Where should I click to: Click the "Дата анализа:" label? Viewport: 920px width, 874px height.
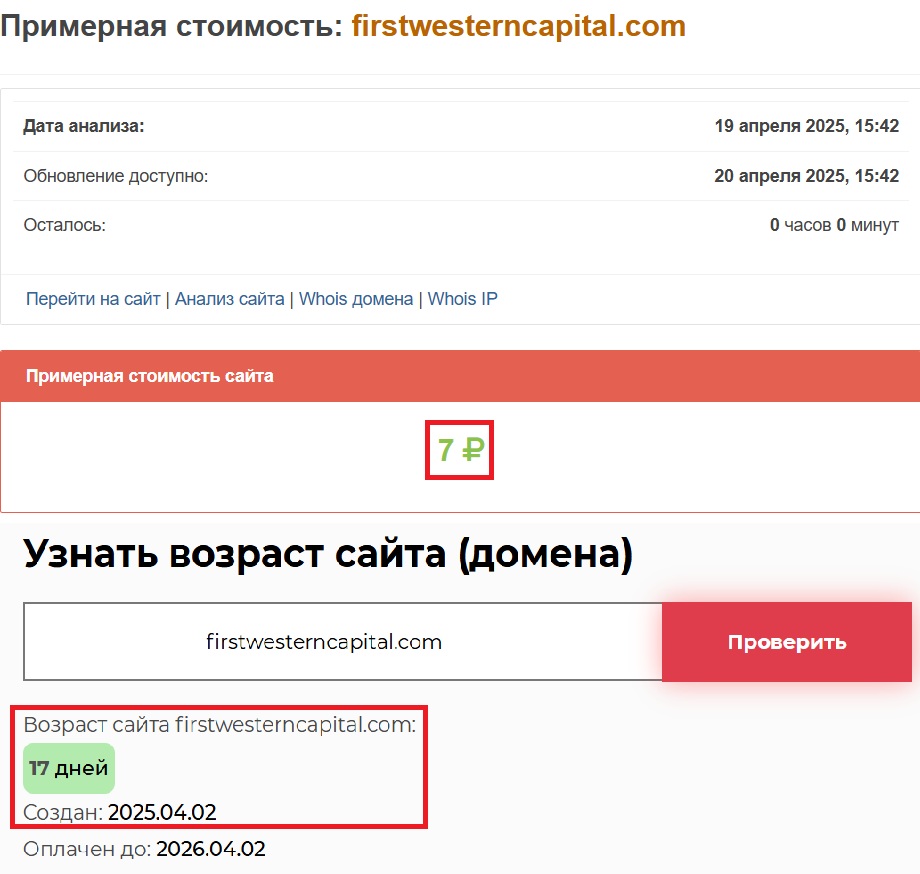84,126
